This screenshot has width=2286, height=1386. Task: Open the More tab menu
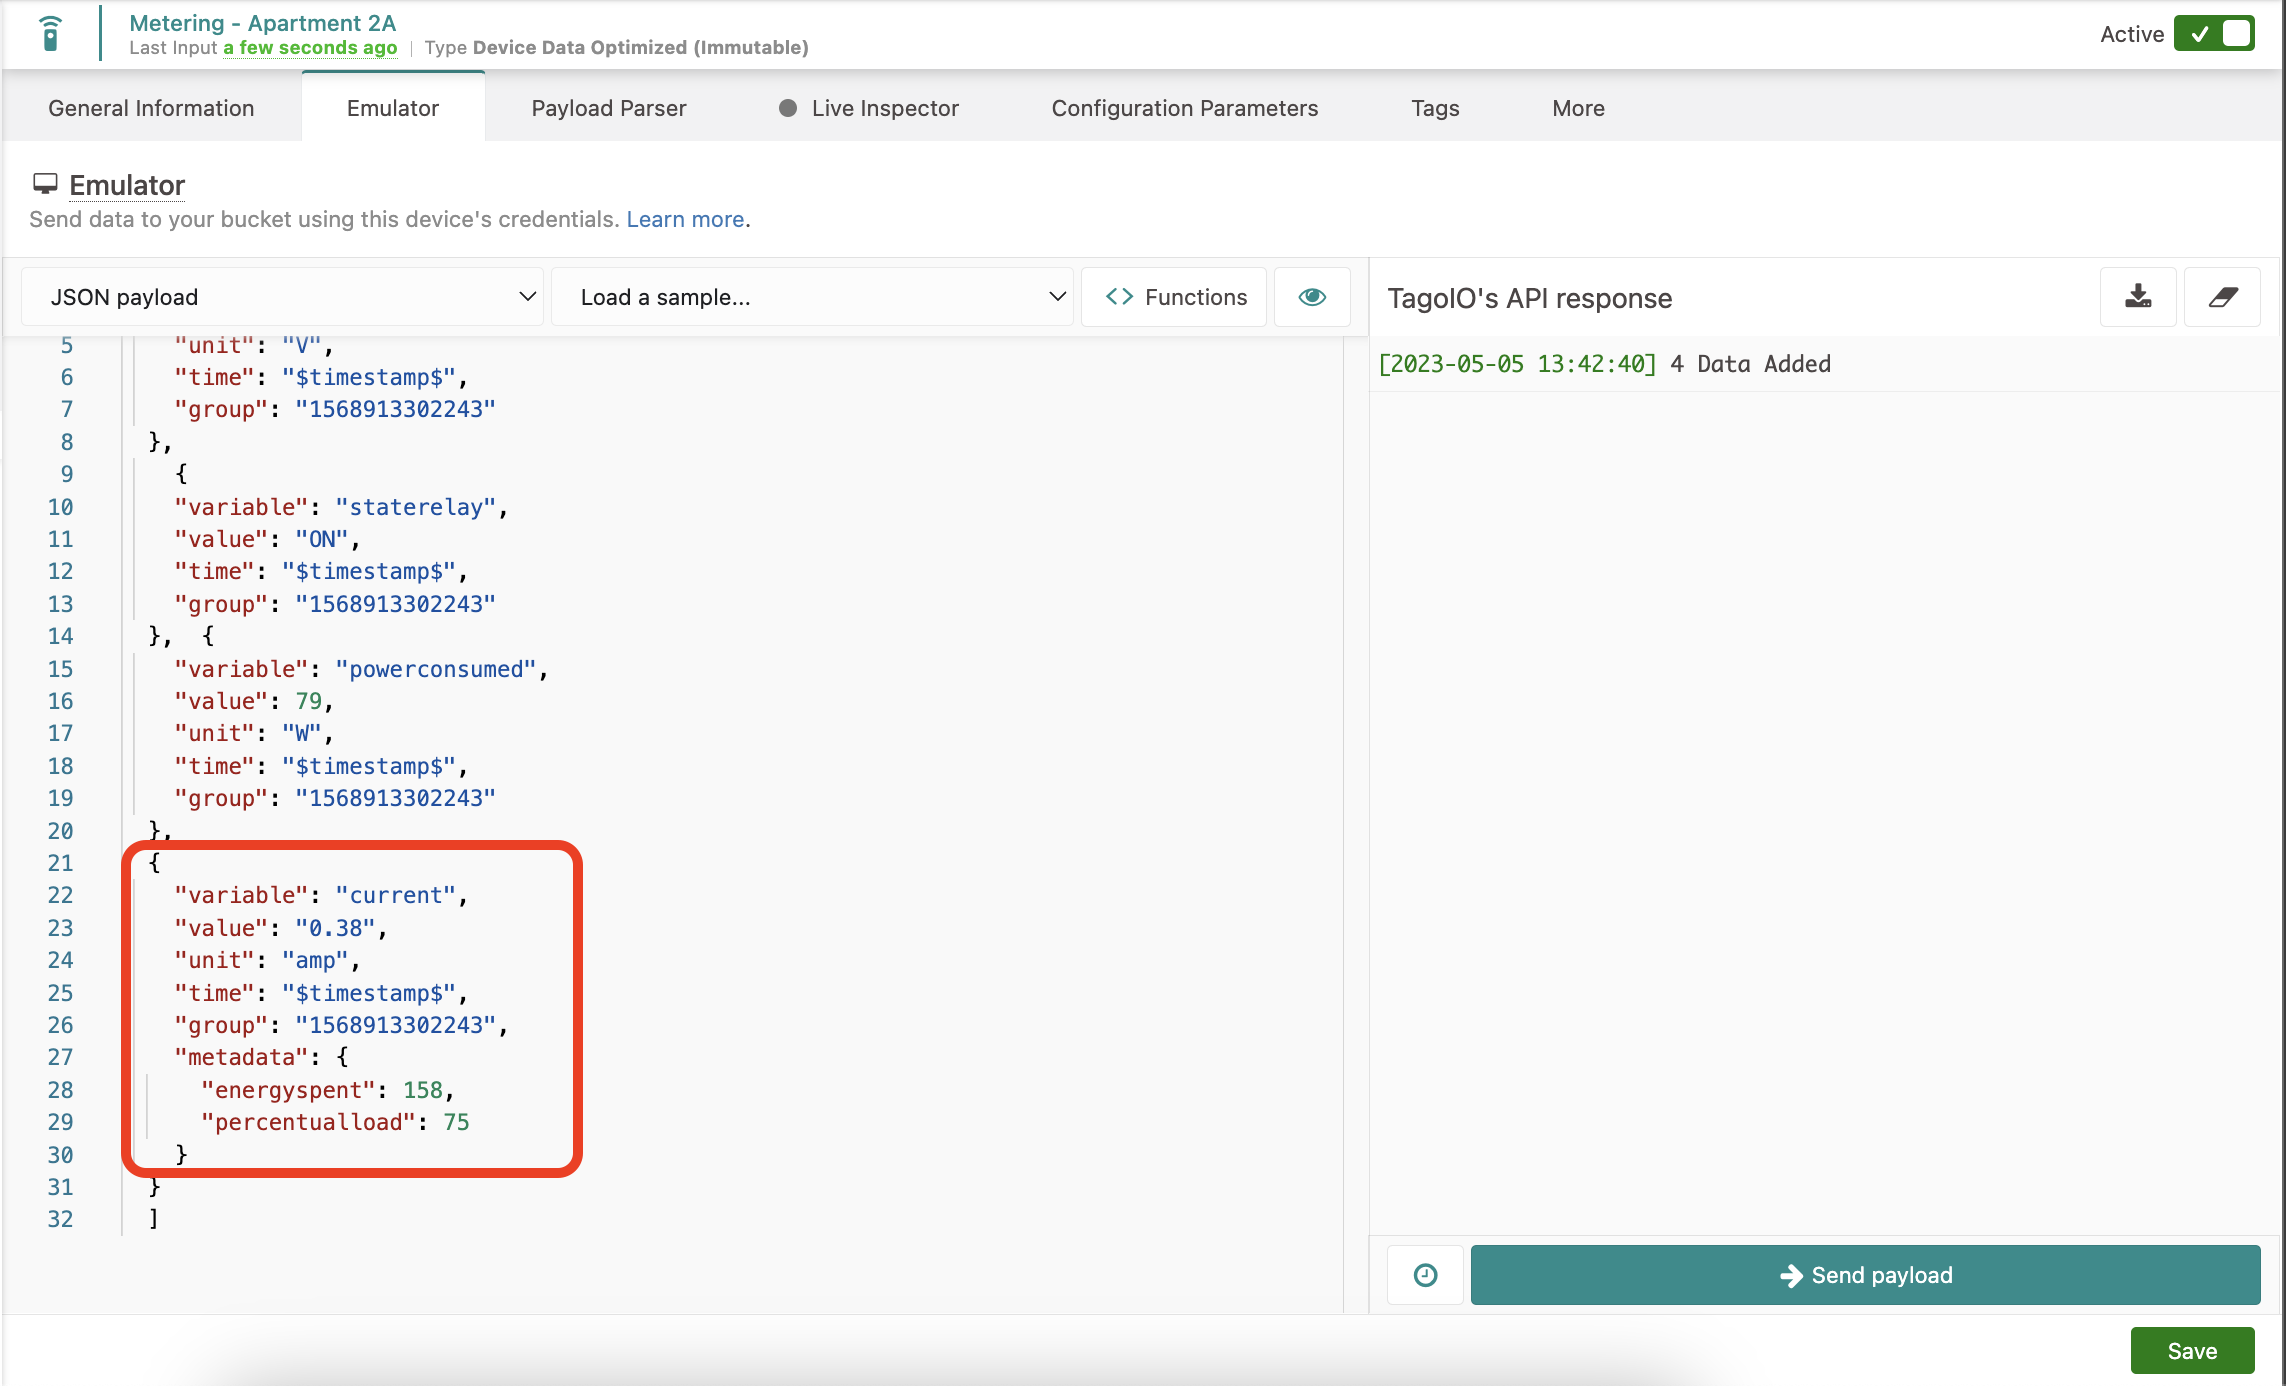[1578, 108]
